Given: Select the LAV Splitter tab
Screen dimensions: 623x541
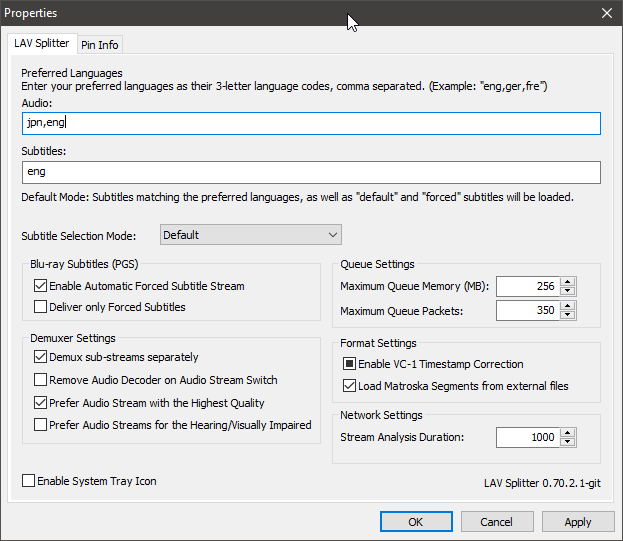Looking at the screenshot, I should [42, 44].
